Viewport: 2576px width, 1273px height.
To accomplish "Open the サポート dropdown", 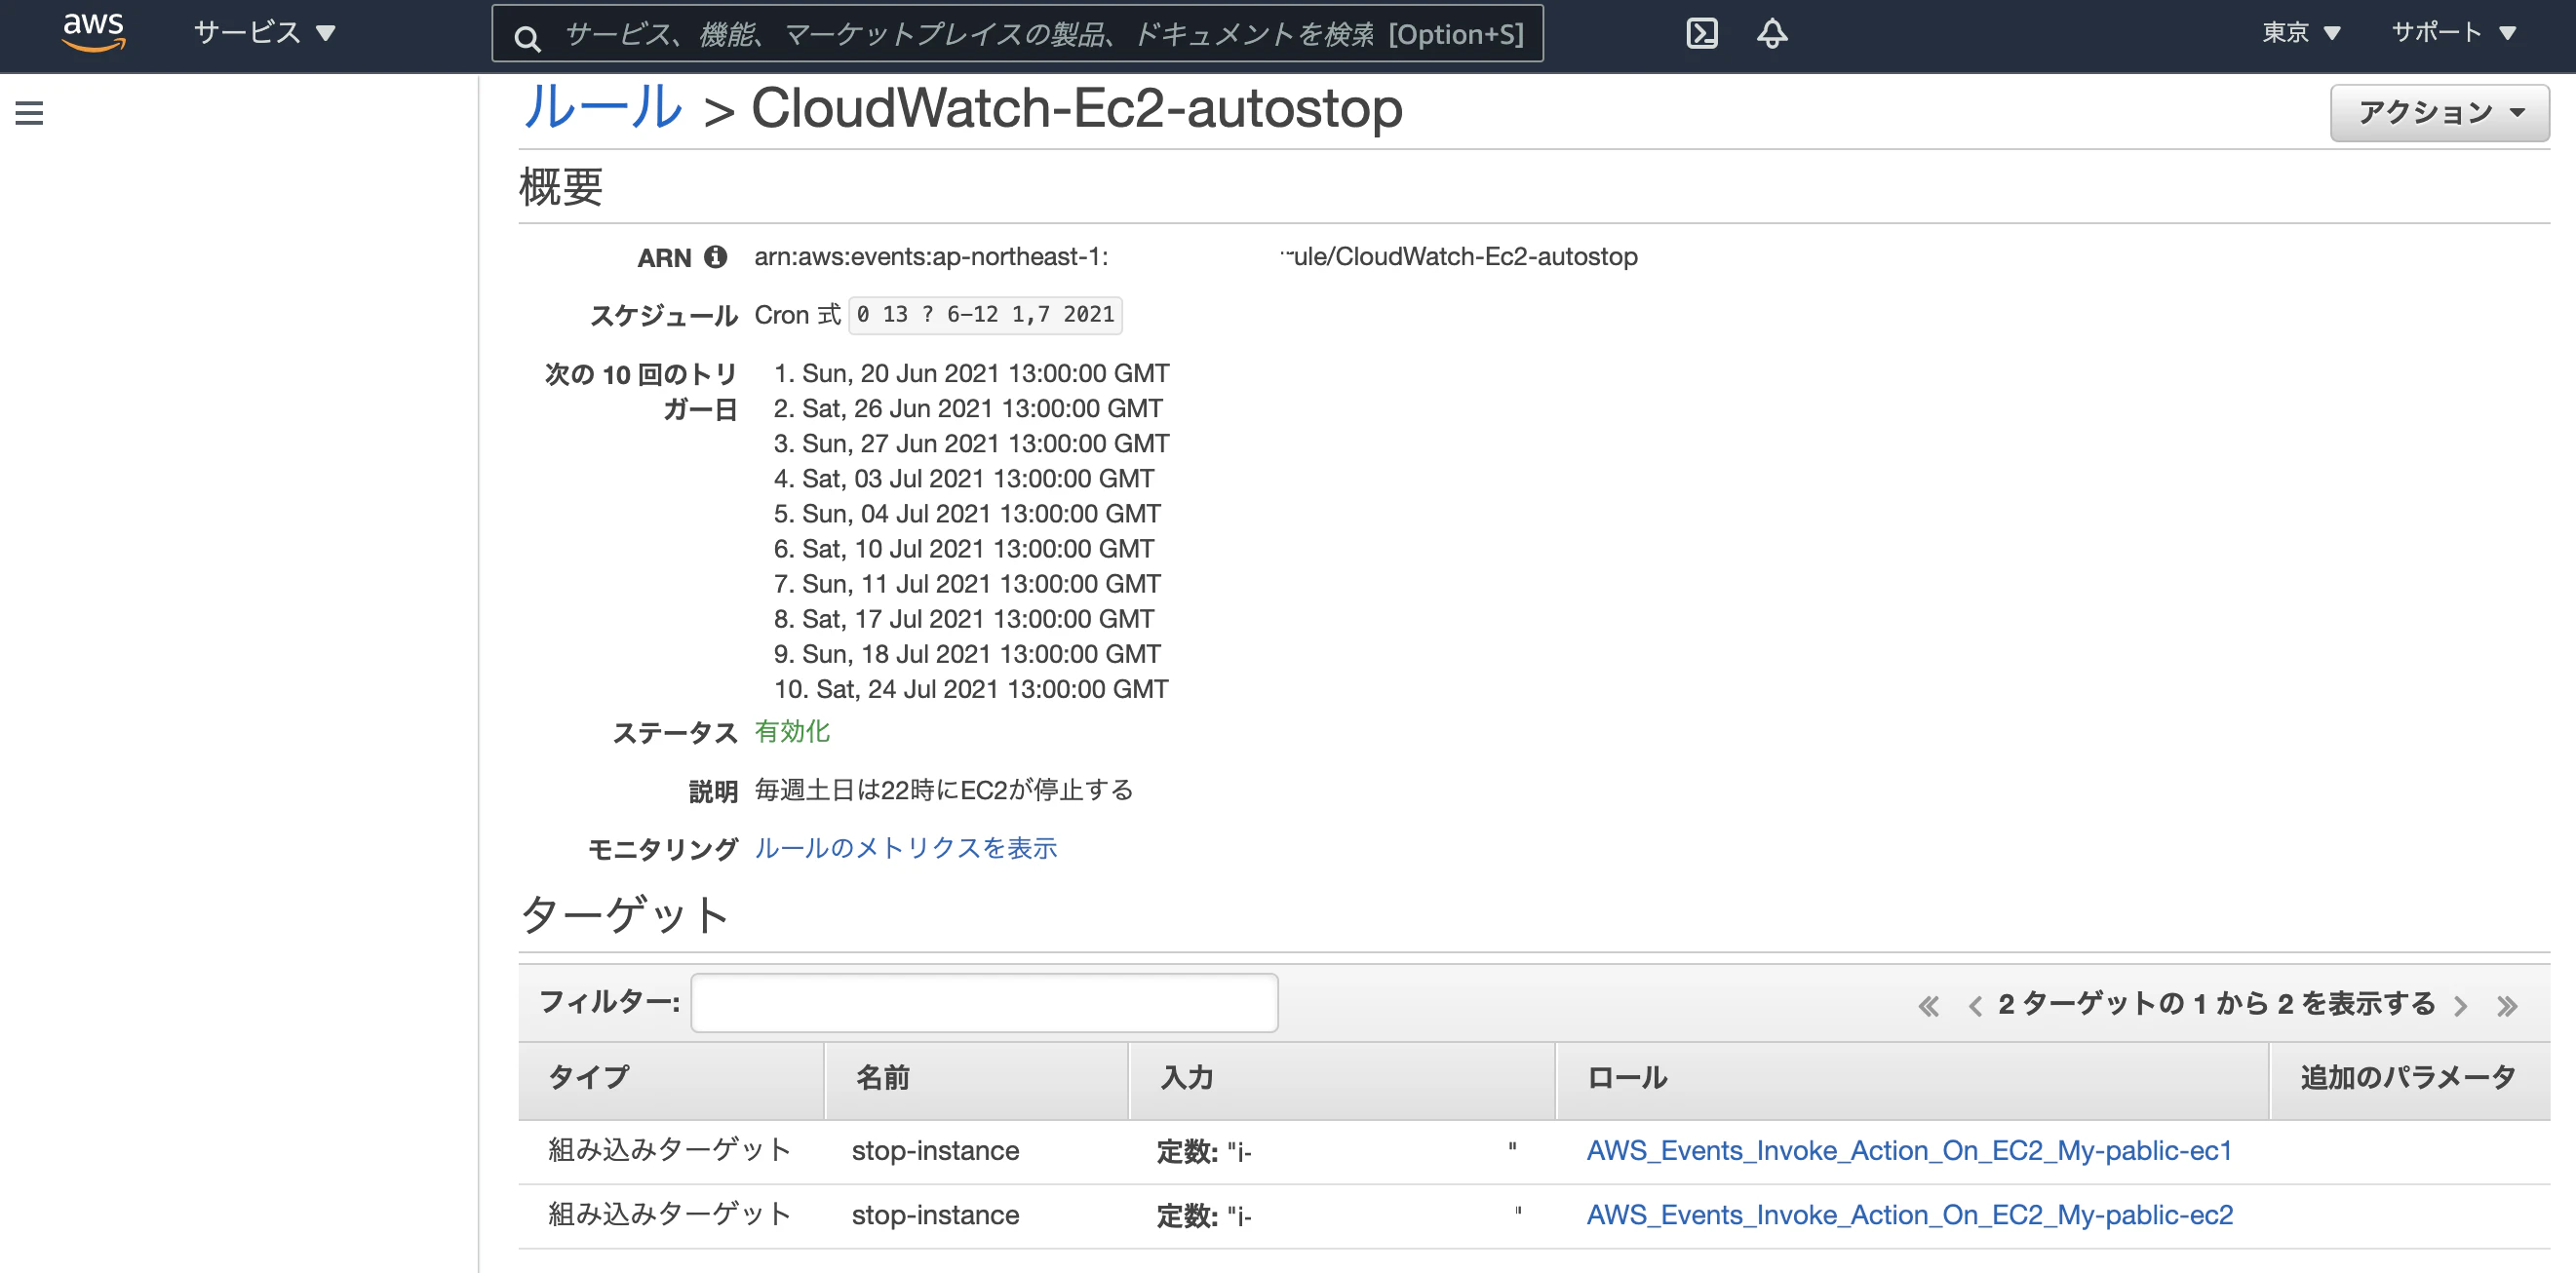I will pos(2453,33).
